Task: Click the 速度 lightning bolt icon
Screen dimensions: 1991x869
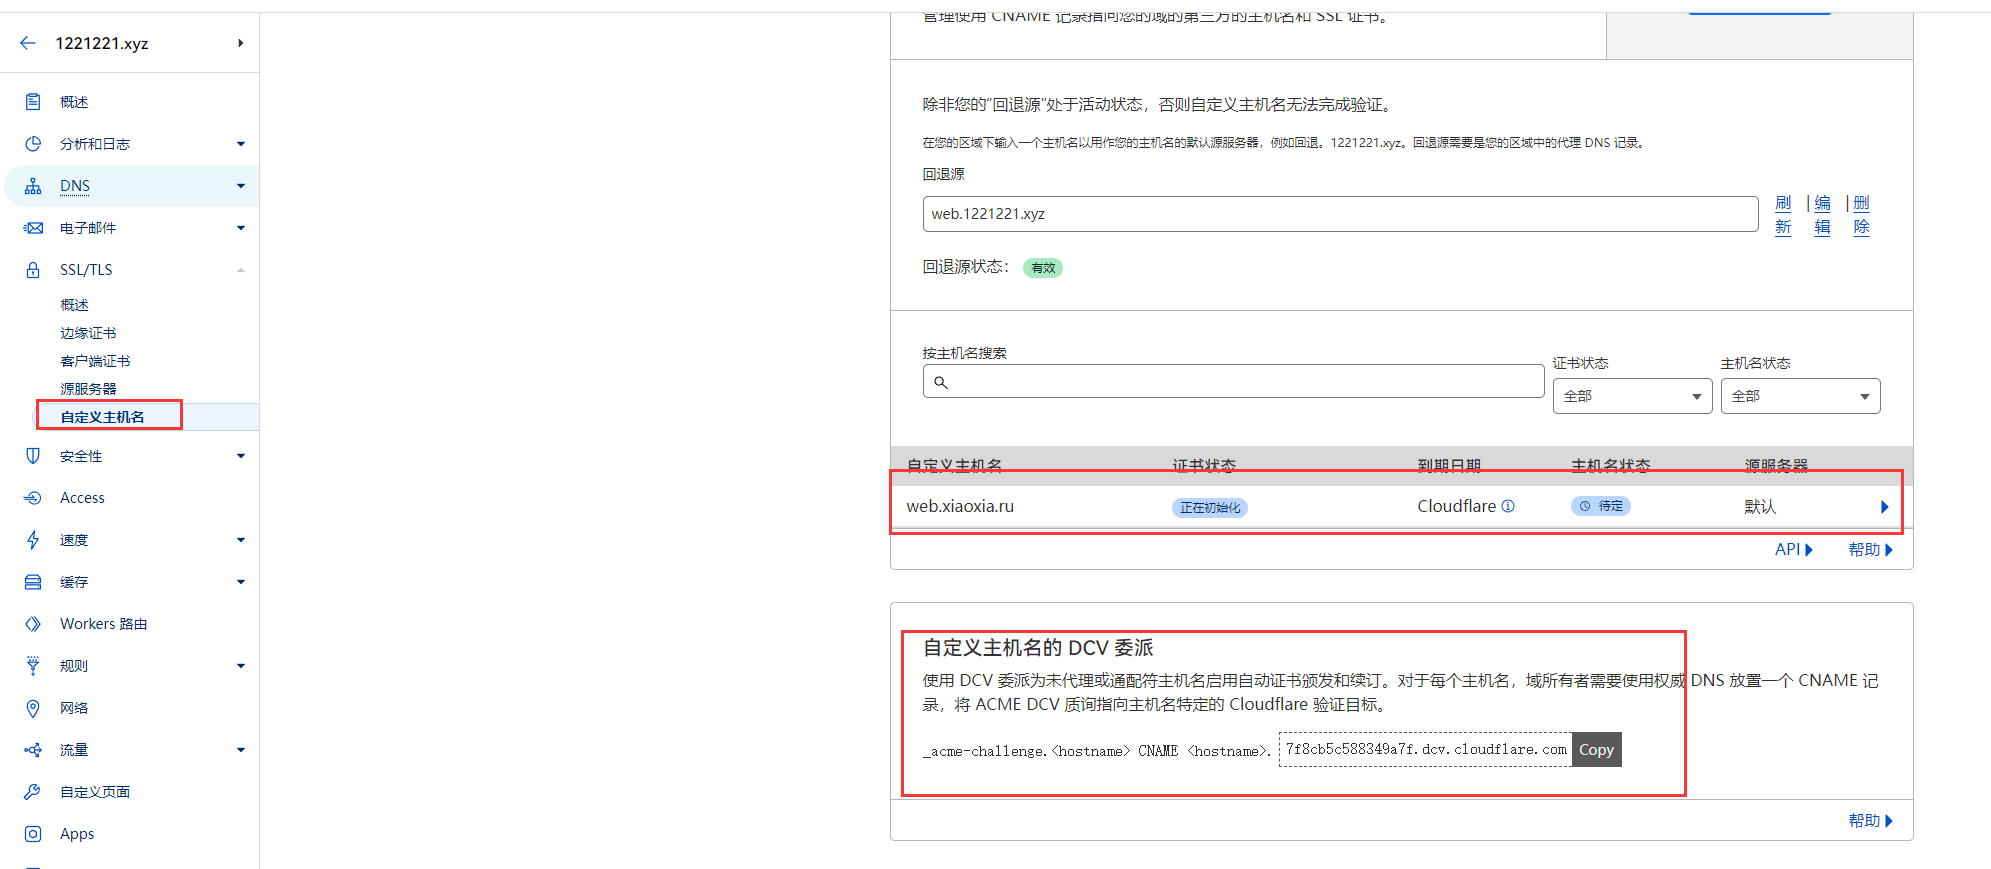Action: point(33,540)
